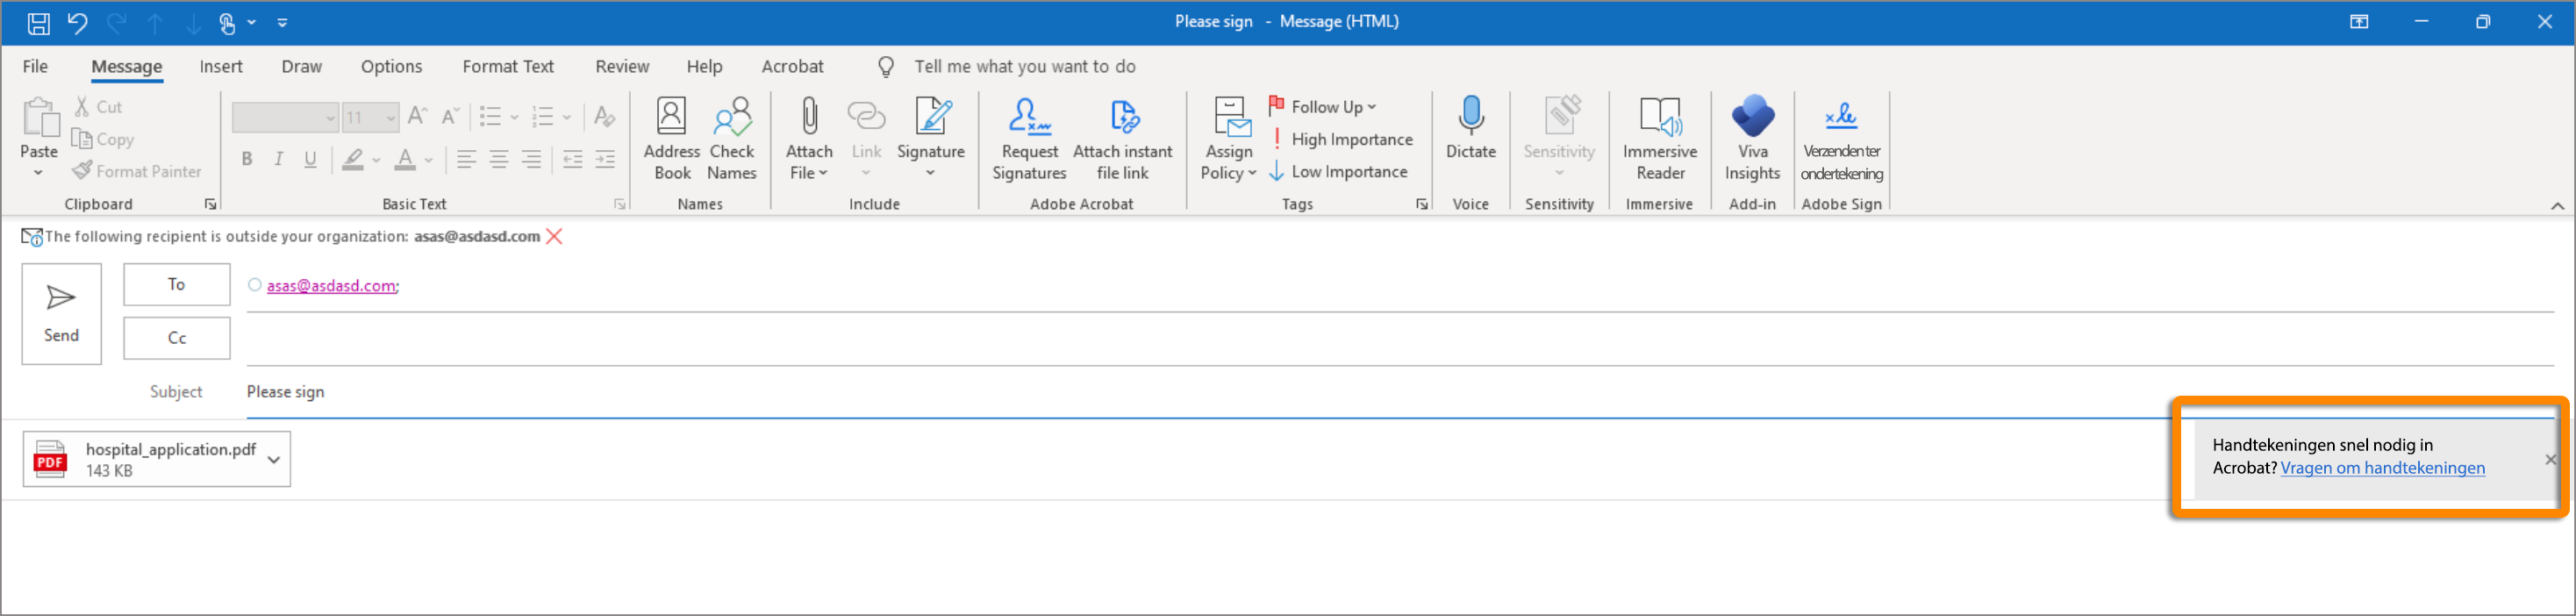
Task: Switch to the Insert tab
Action: (x=220, y=67)
